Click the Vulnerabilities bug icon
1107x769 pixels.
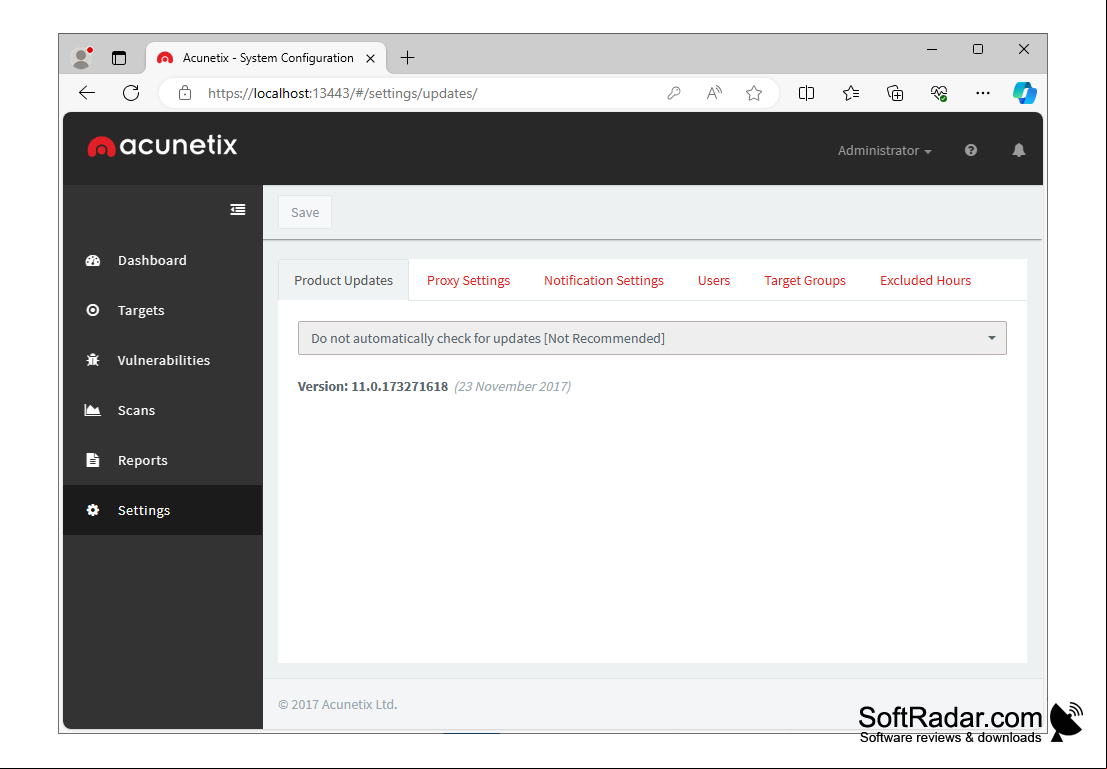[x=92, y=360]
